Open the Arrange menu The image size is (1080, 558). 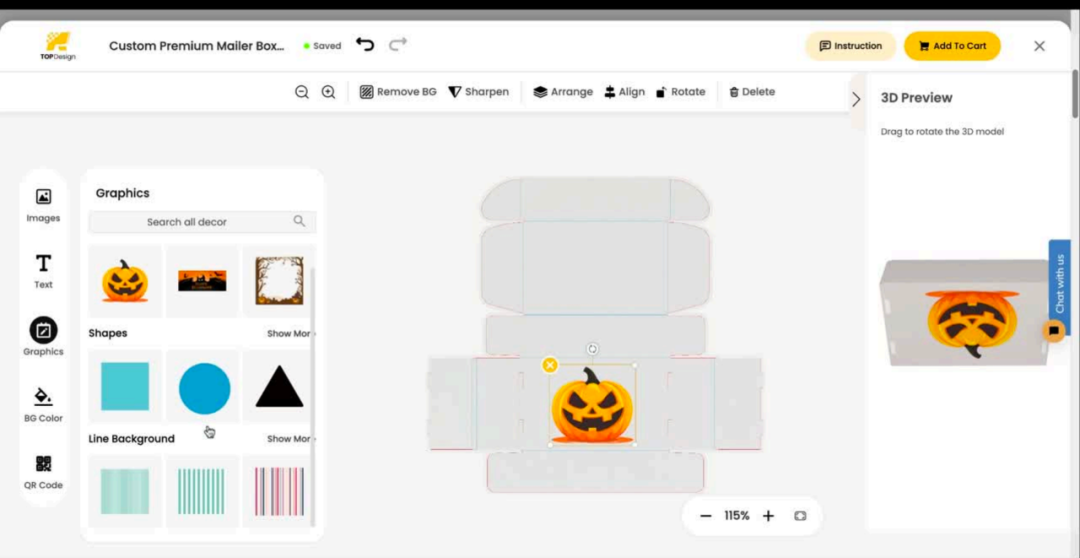pos(563,92)
